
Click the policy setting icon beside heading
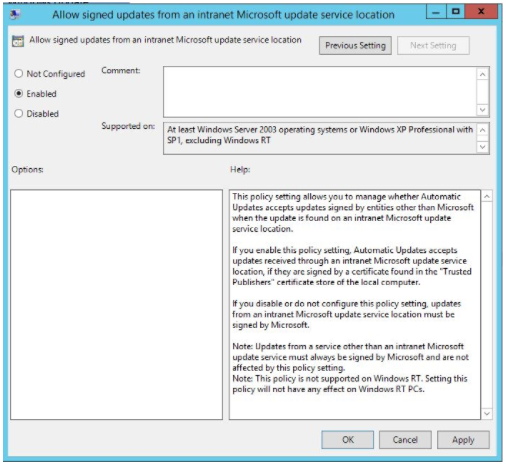pos(18,41)
